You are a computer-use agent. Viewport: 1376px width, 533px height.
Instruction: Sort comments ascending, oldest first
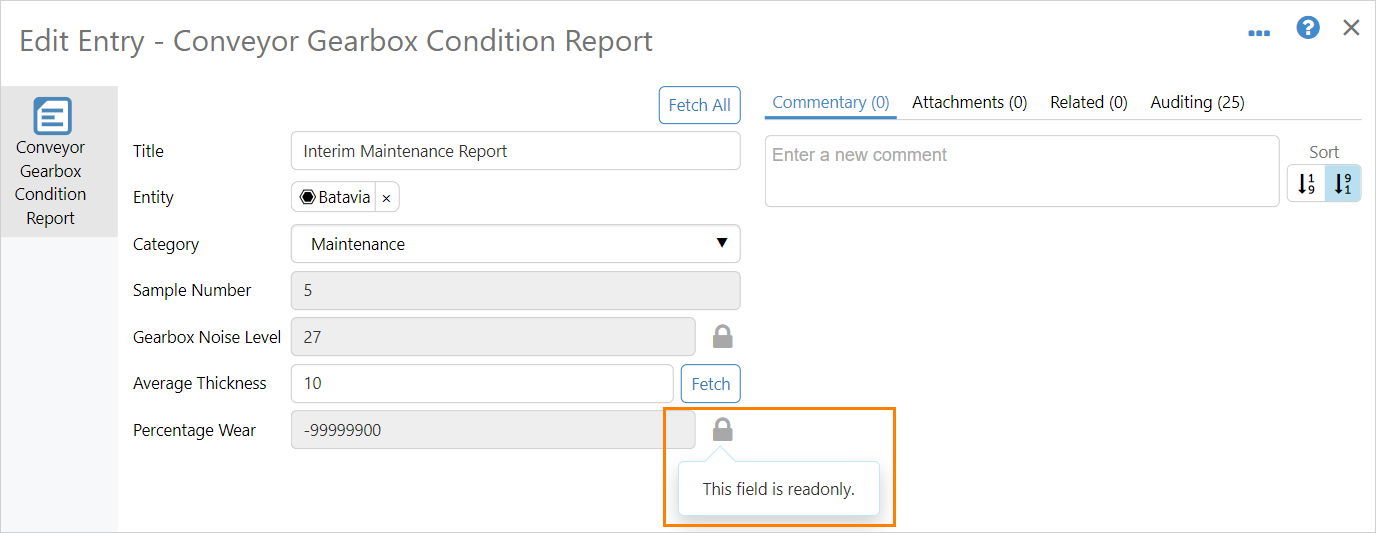[x=1306, y=184]
